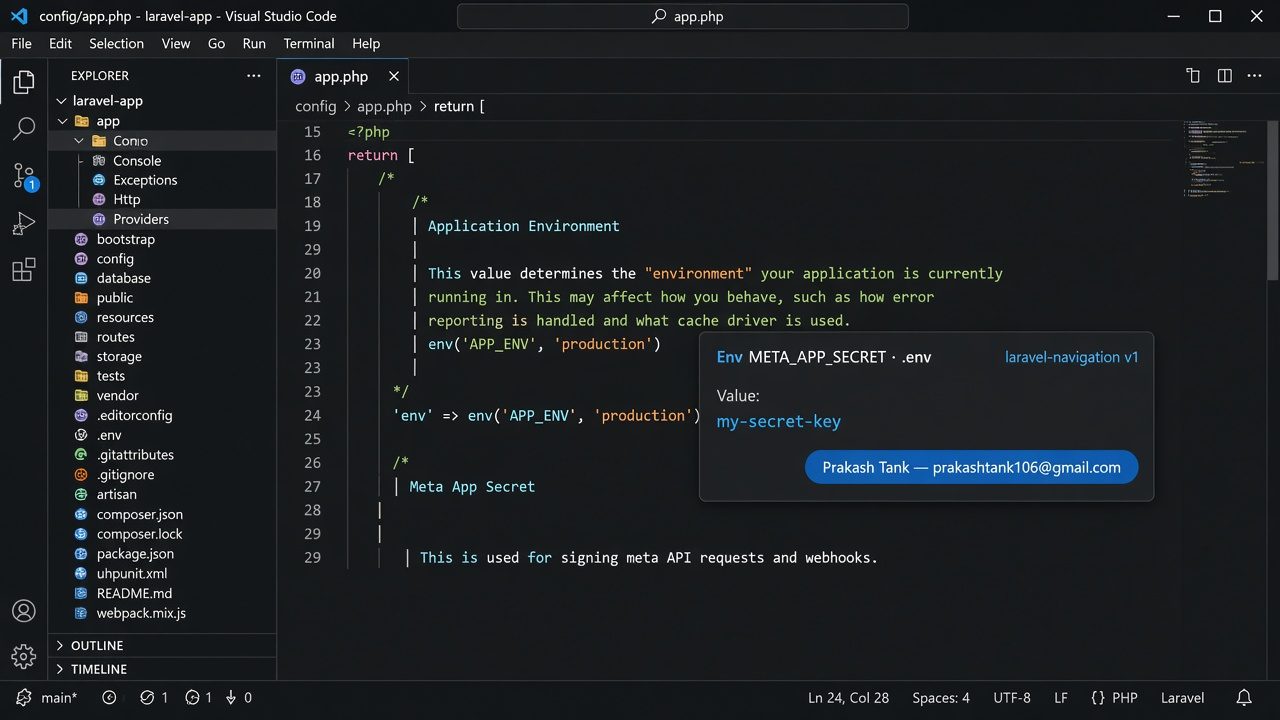Click the config breadcrumb segment

tap(316, 106)
